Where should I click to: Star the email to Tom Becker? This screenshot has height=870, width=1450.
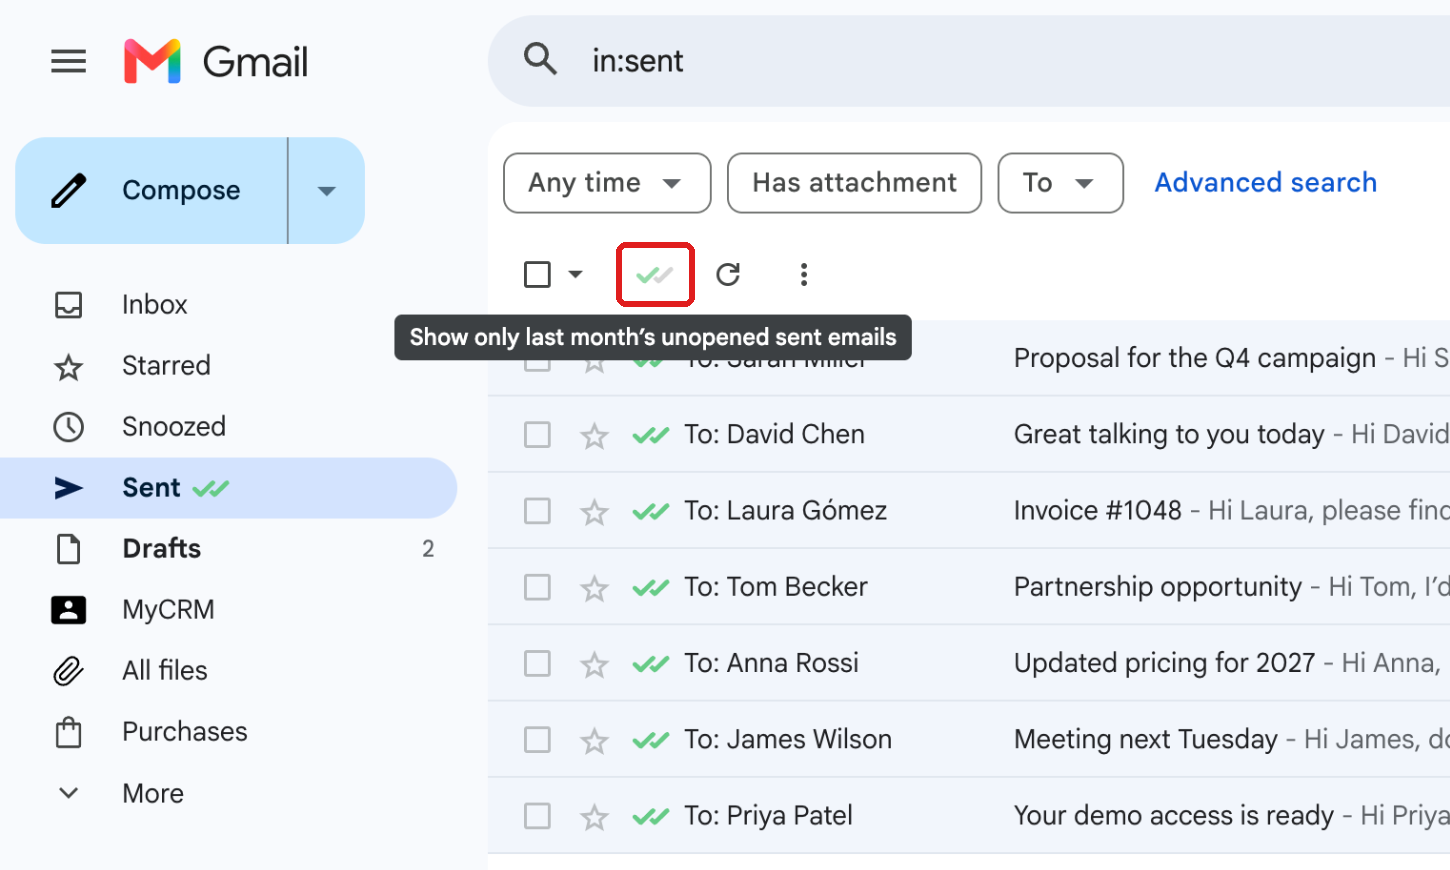click(x=594, y=587)
